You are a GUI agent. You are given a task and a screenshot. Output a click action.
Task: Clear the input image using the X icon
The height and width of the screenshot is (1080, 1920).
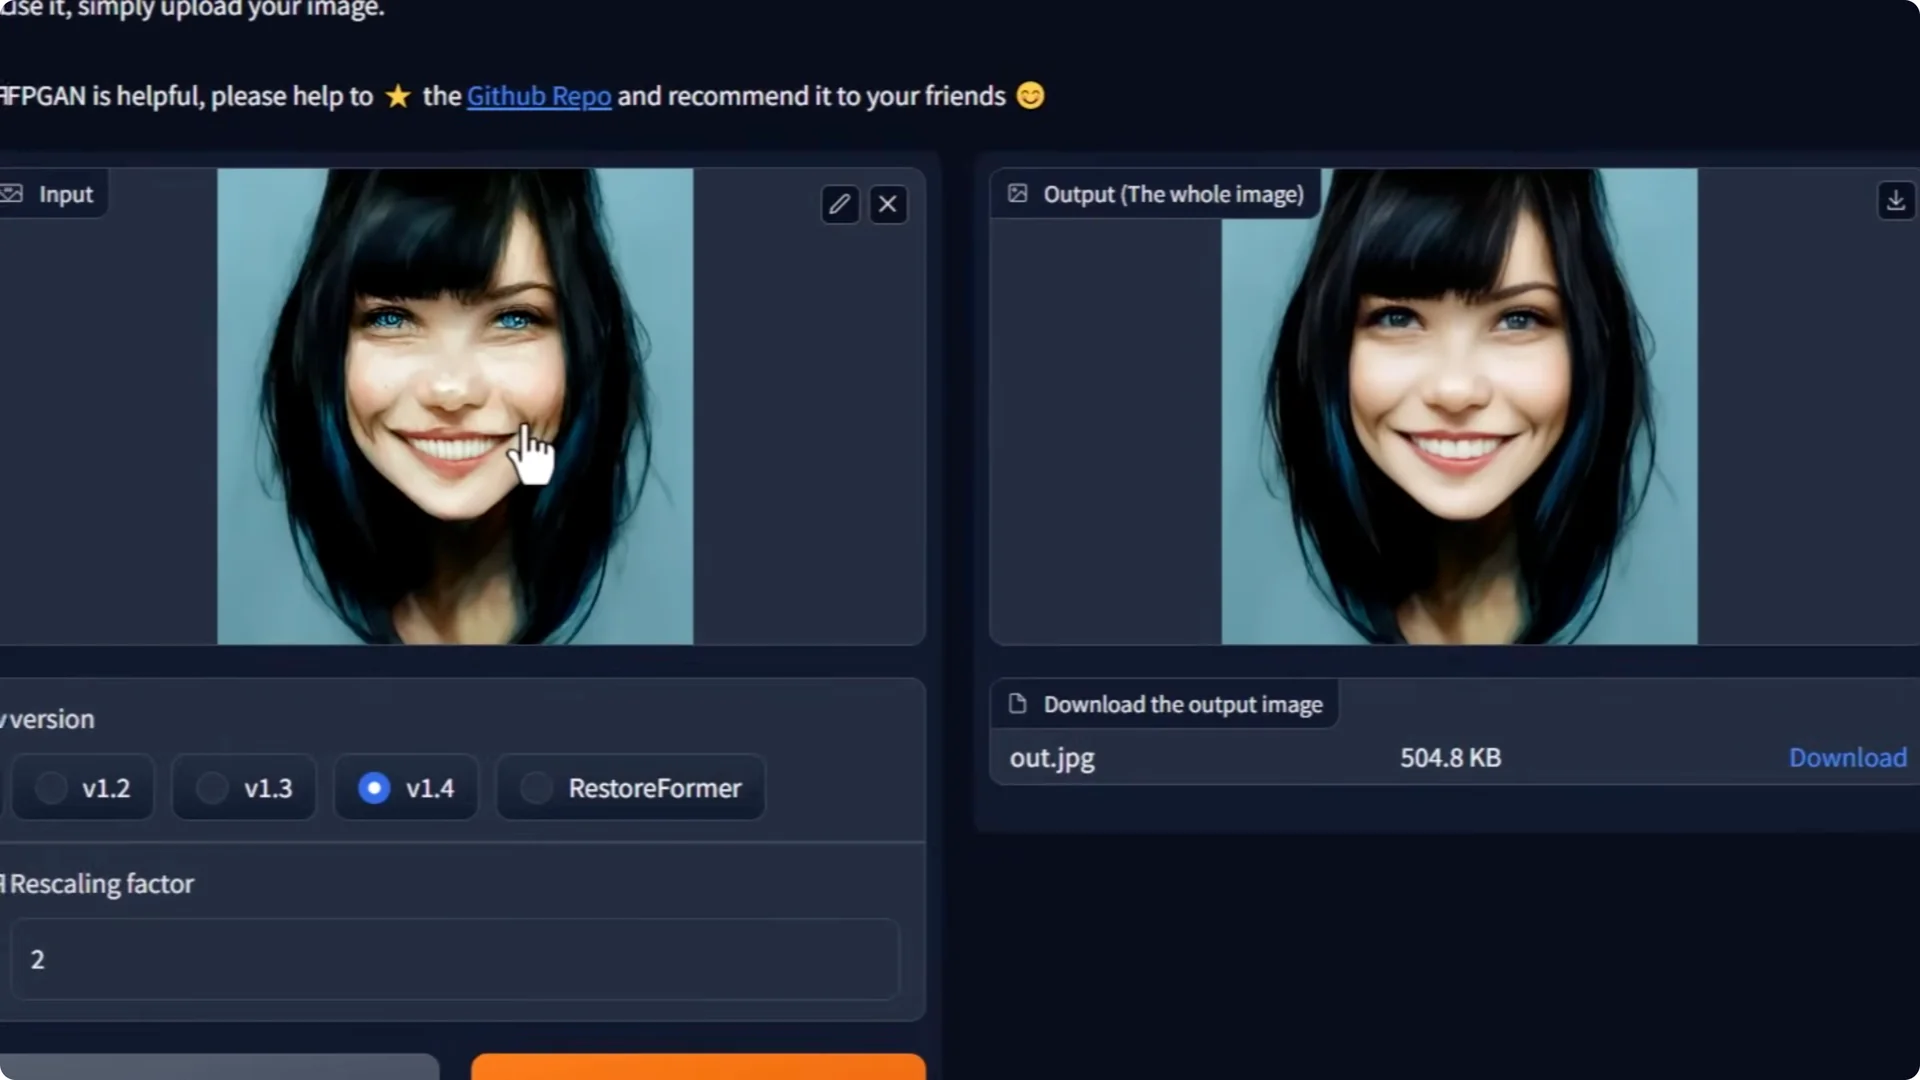[887, 204]
